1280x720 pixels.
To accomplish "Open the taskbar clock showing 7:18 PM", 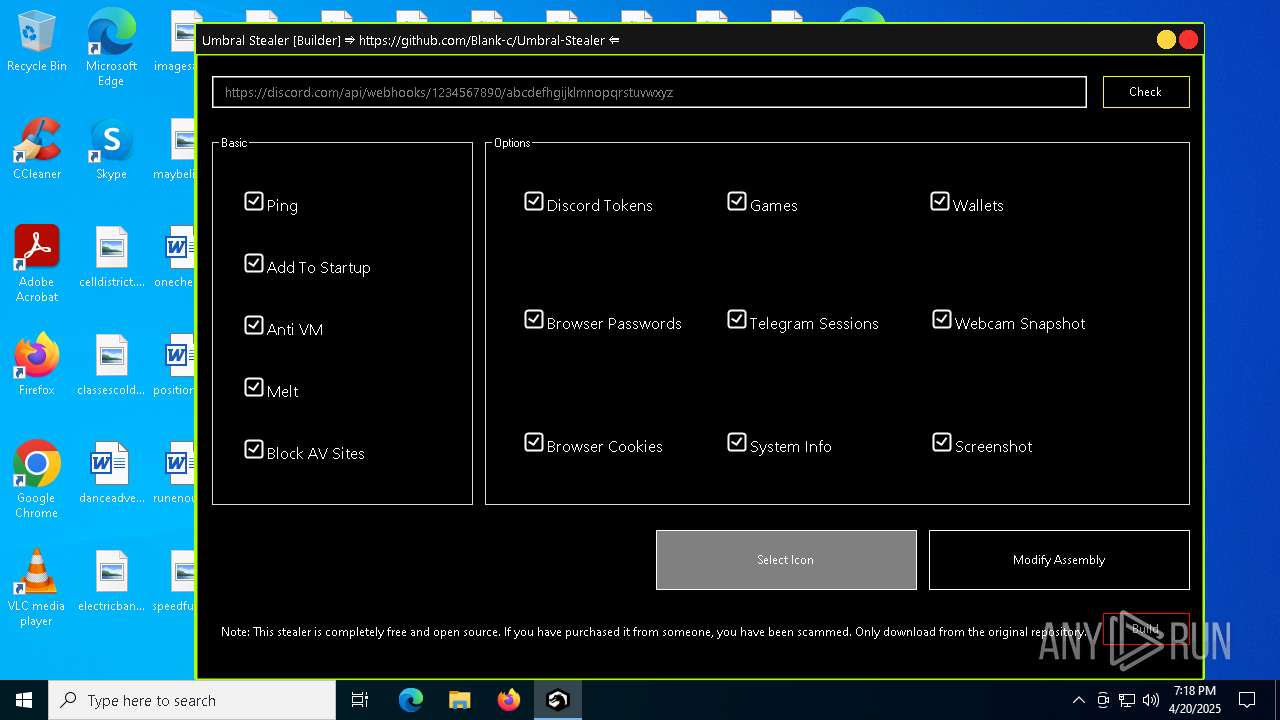I will pyautogui.click(x=1195, y=700).
